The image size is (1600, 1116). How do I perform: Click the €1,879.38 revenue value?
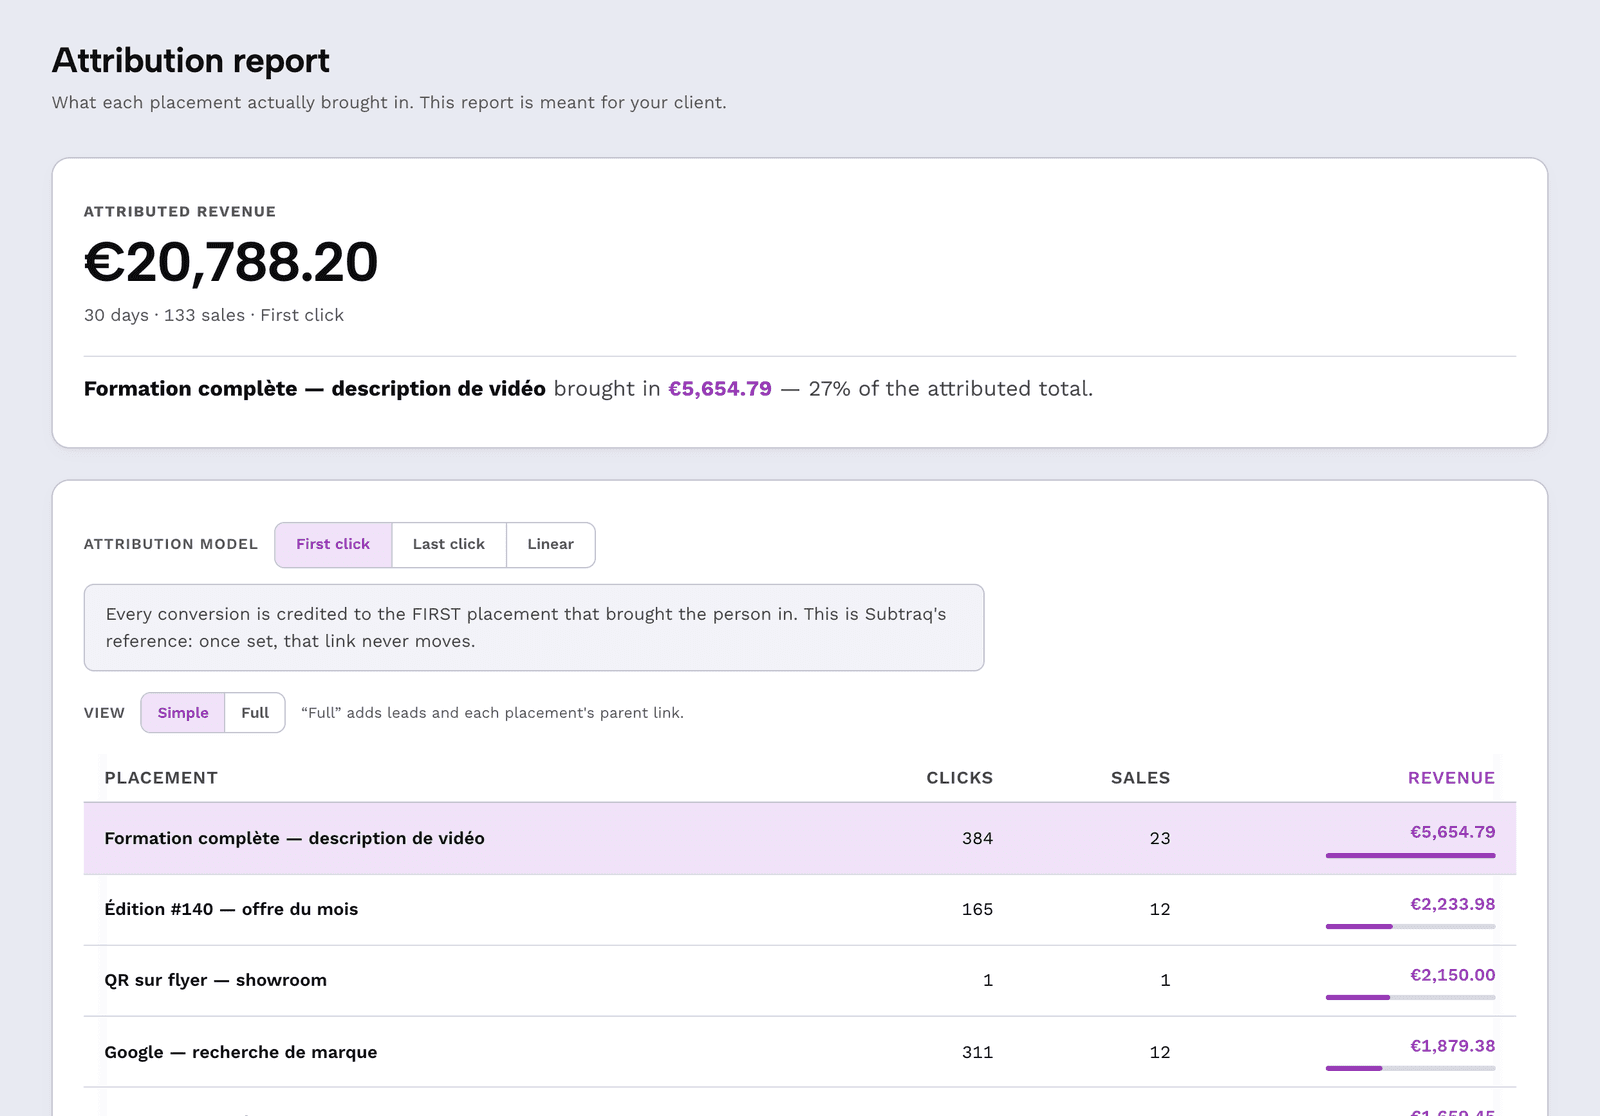coord(1452,1046)
